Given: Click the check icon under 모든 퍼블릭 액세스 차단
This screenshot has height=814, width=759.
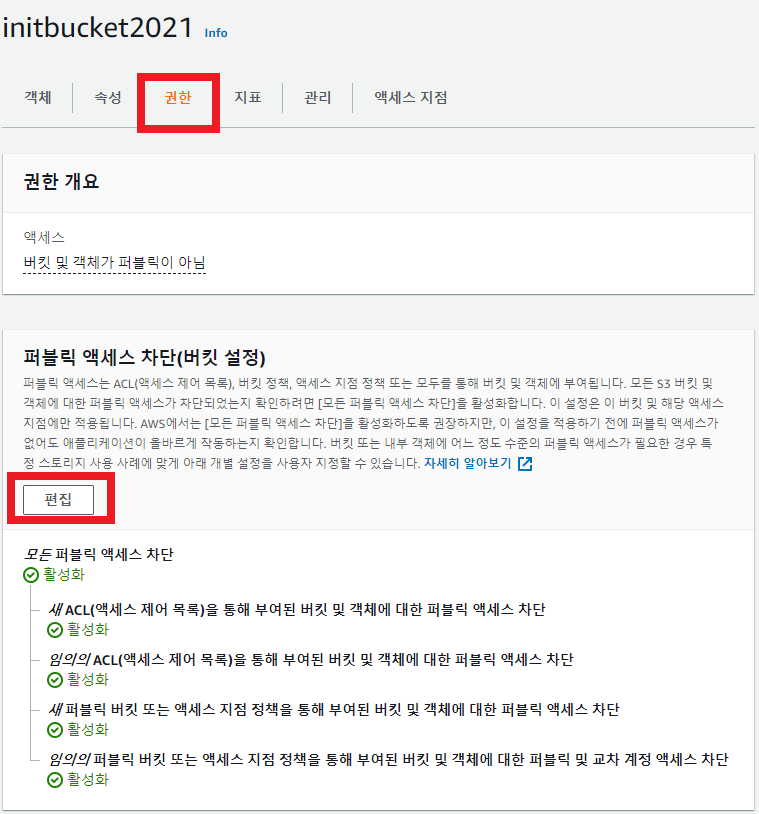Looking at the screenshot, I should pos(31,575).
